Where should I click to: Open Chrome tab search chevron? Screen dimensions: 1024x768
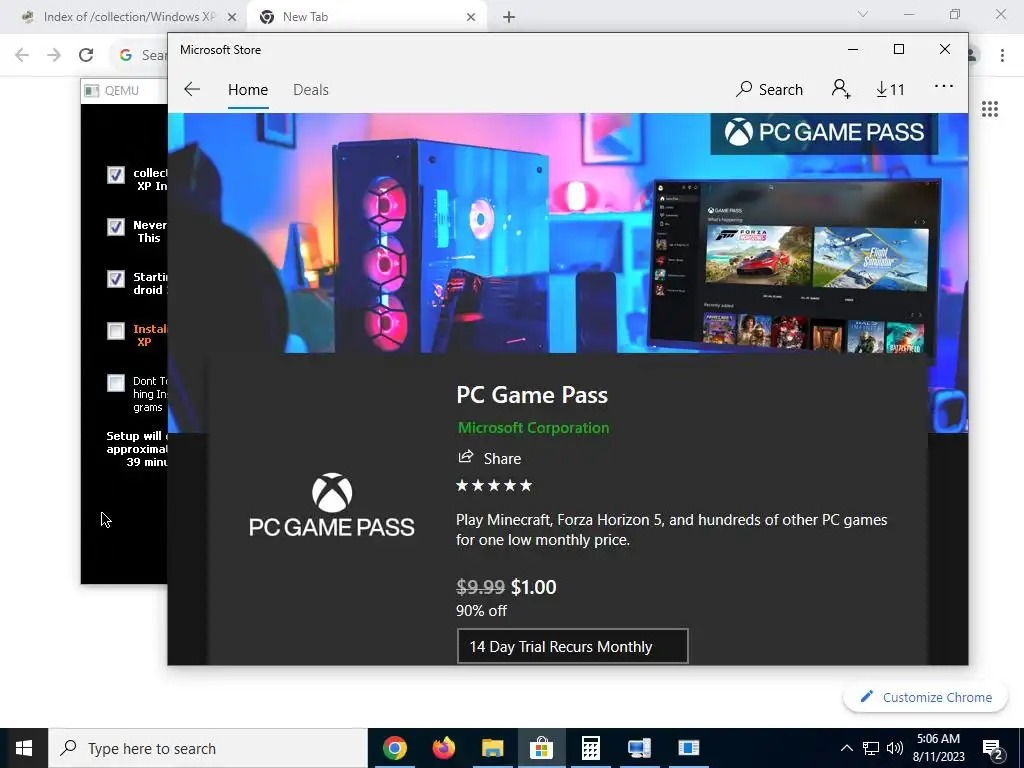pos(863,14)
